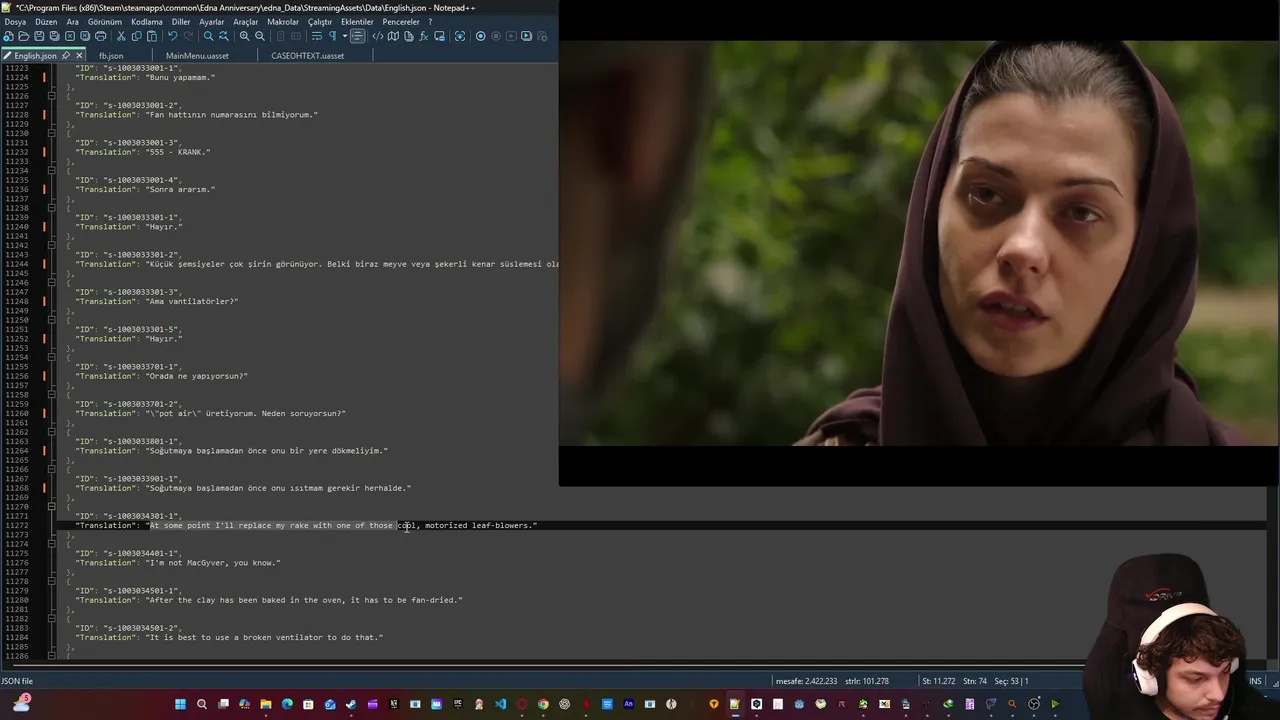The image size is (1280, 720).
Task: Collapse the fold marker at line 11242
Action: coord(52,245)
